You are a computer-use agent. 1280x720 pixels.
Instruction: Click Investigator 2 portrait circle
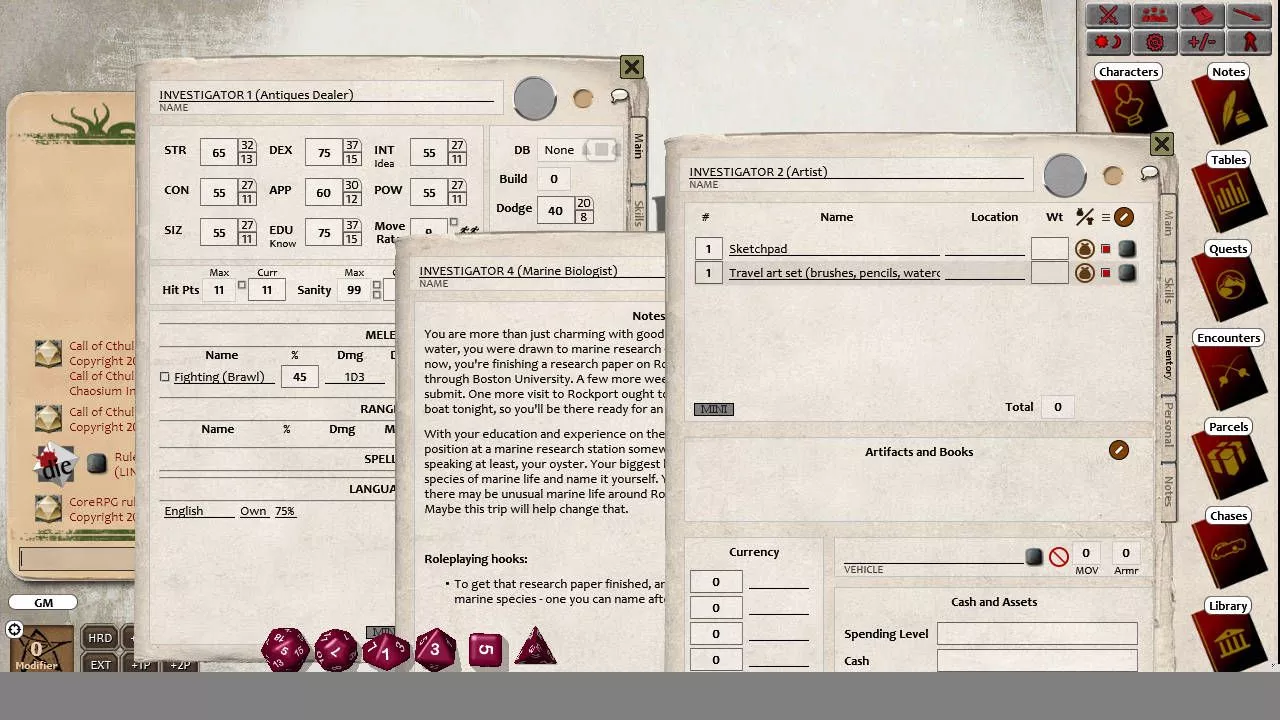(x=1065, y=176)
